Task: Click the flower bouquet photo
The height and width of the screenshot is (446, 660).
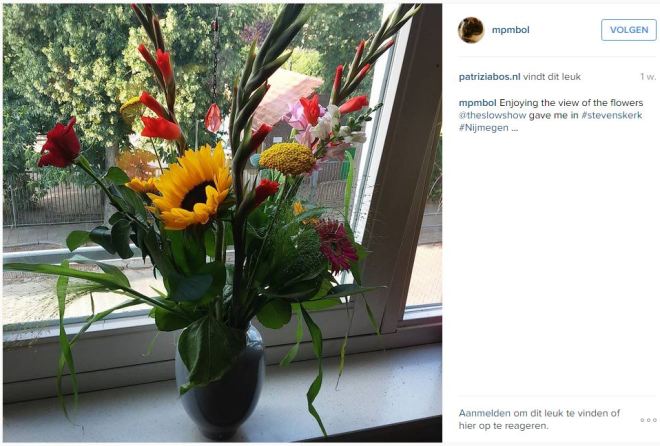Action: pyautogui.click(x=222, y=223)
